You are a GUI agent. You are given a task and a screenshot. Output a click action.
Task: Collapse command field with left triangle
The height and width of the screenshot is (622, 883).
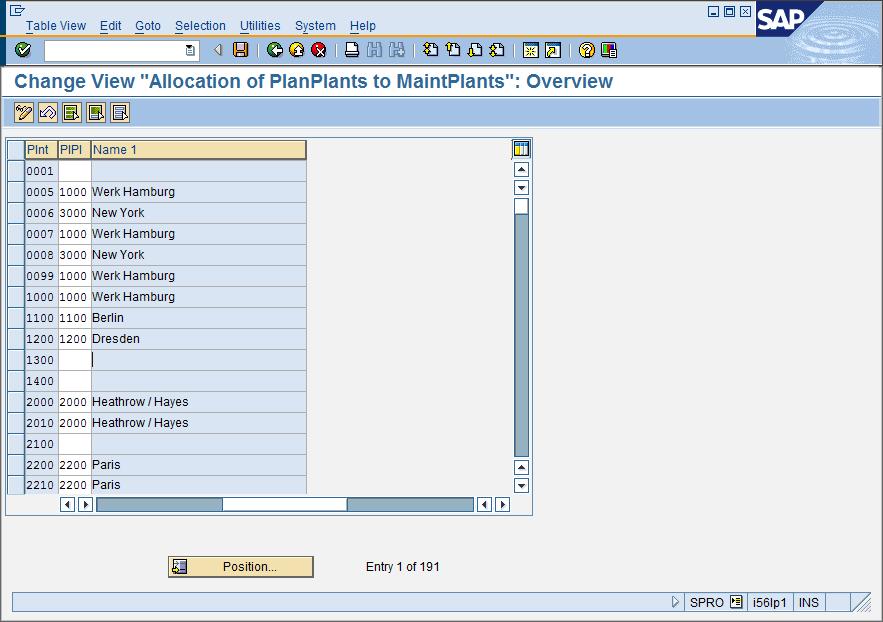(218, 50)
